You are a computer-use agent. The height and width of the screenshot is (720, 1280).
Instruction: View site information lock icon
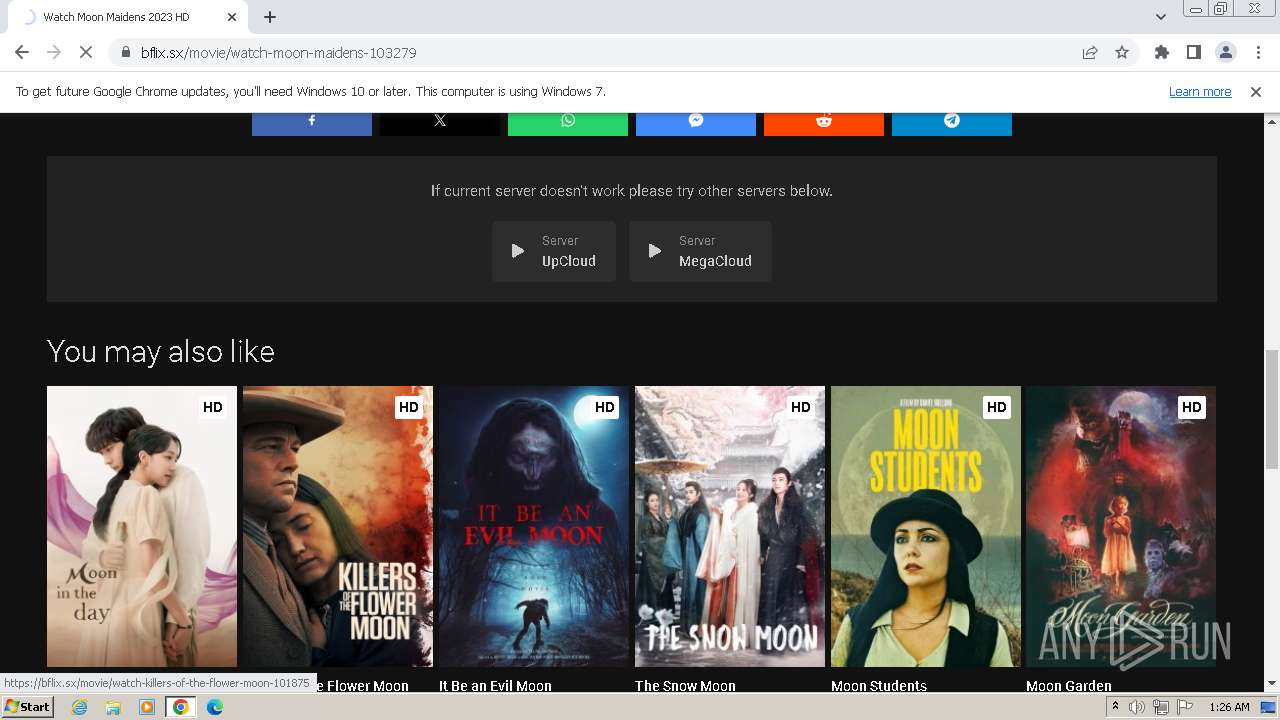[125, 52]
